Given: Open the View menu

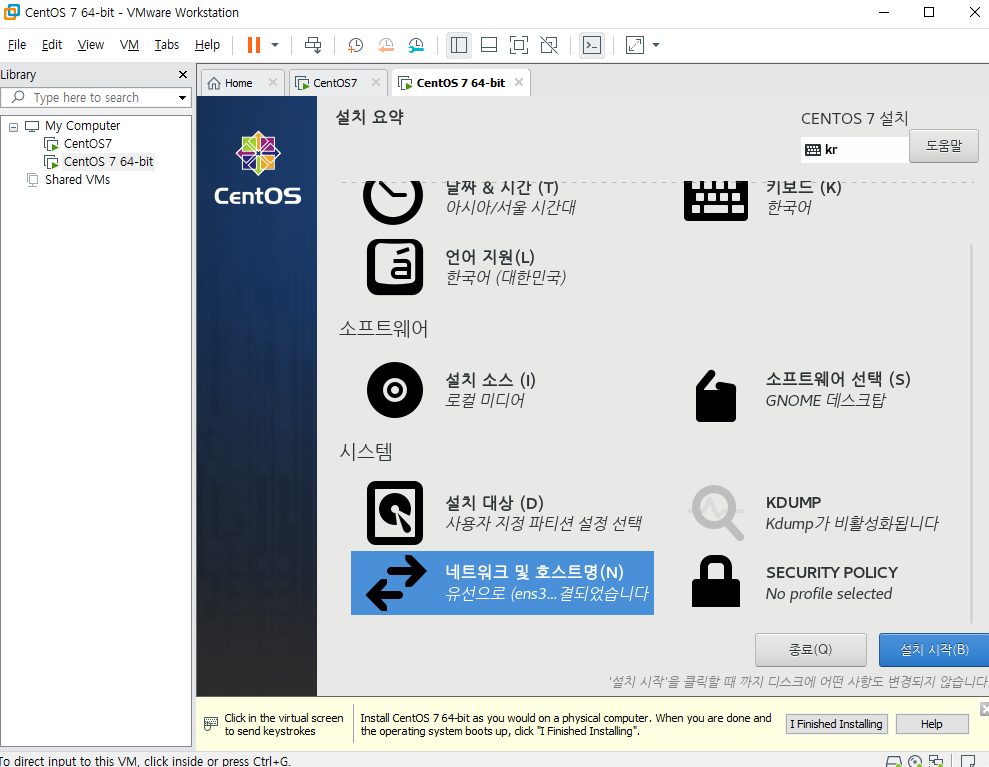Looking at the screenshot, I should 91,45.
